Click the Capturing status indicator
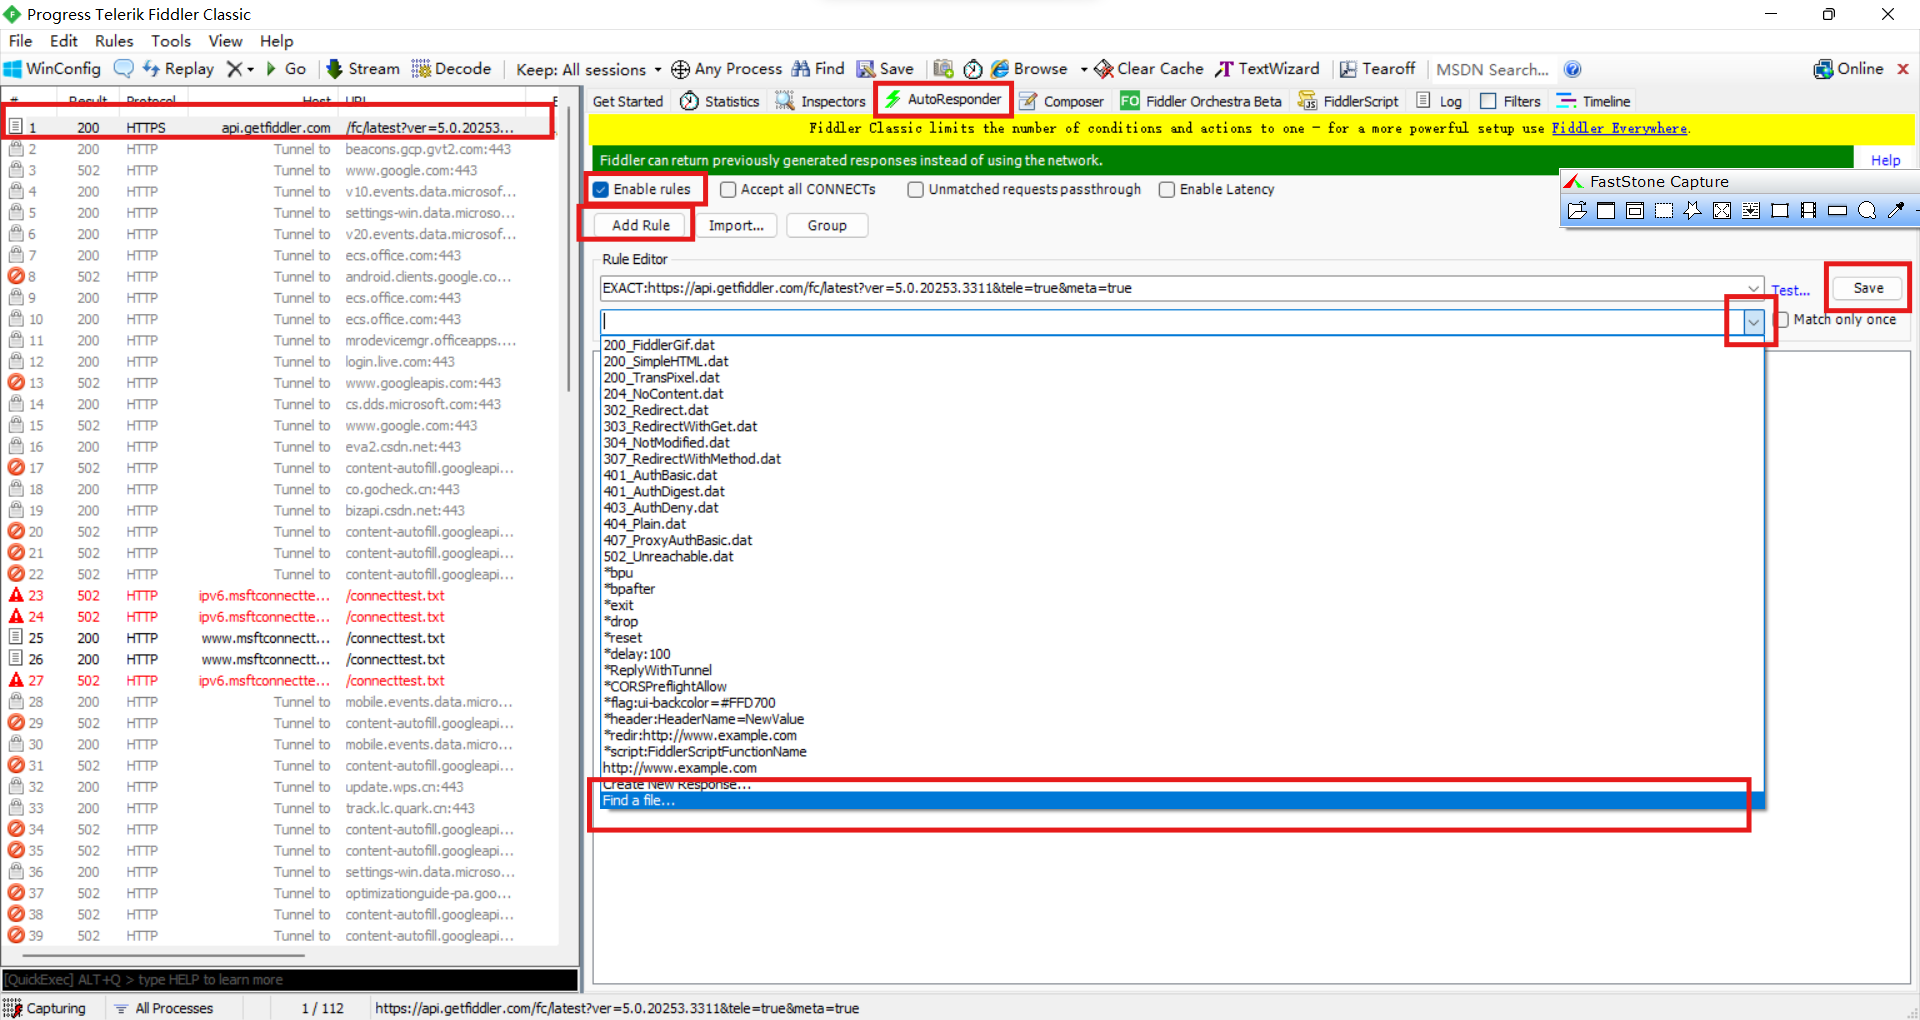The height and width of the screenshot is (1020, 1920). [x=46, y=1008]
